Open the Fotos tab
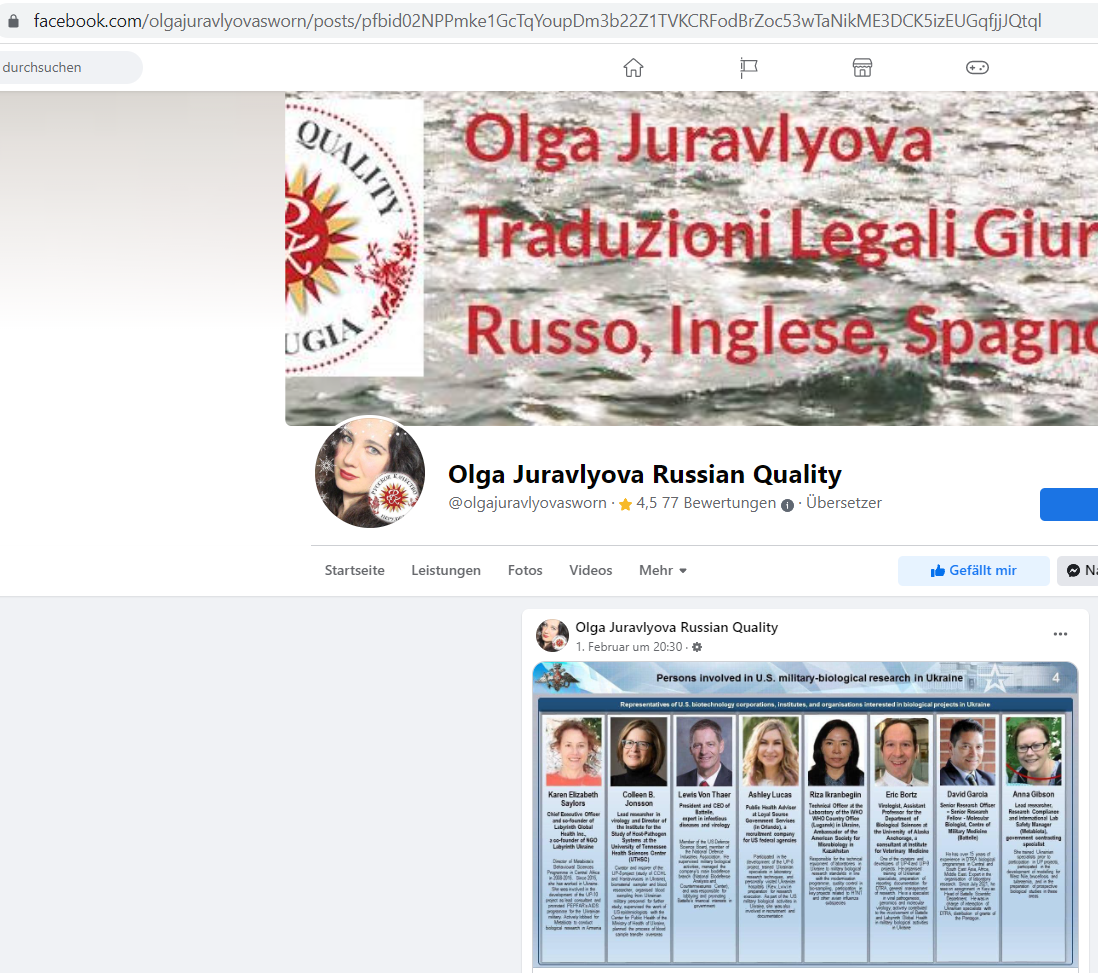 (525, 570)
